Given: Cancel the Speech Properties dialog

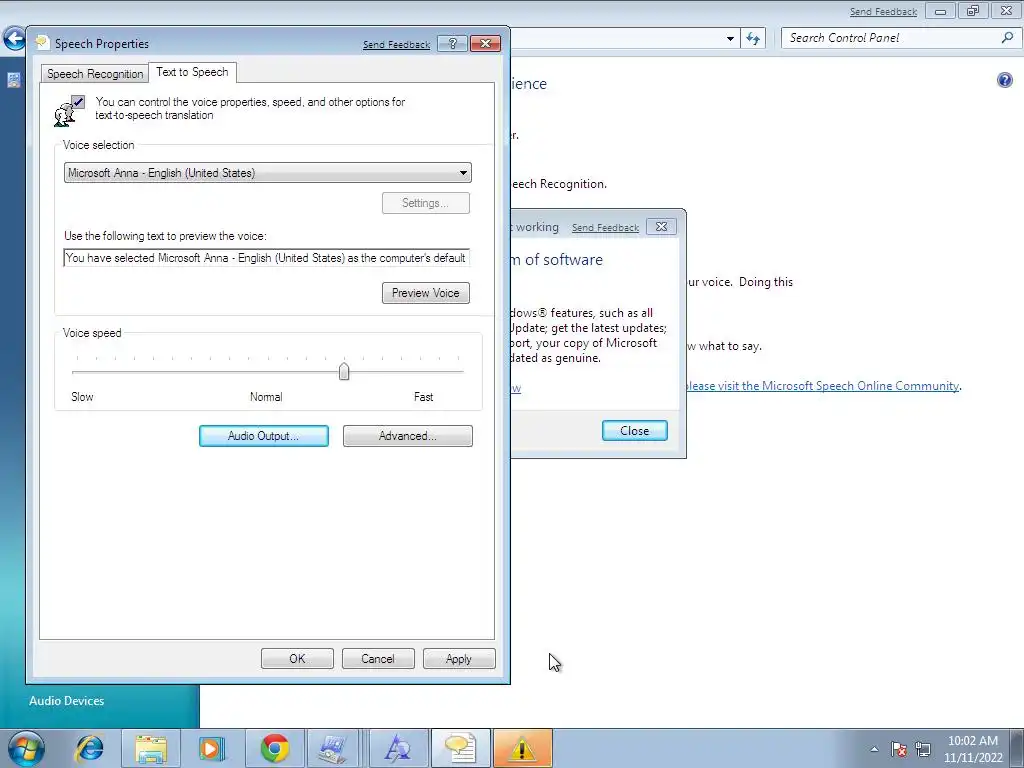Looking at the screenshot, I should (378, 659).
